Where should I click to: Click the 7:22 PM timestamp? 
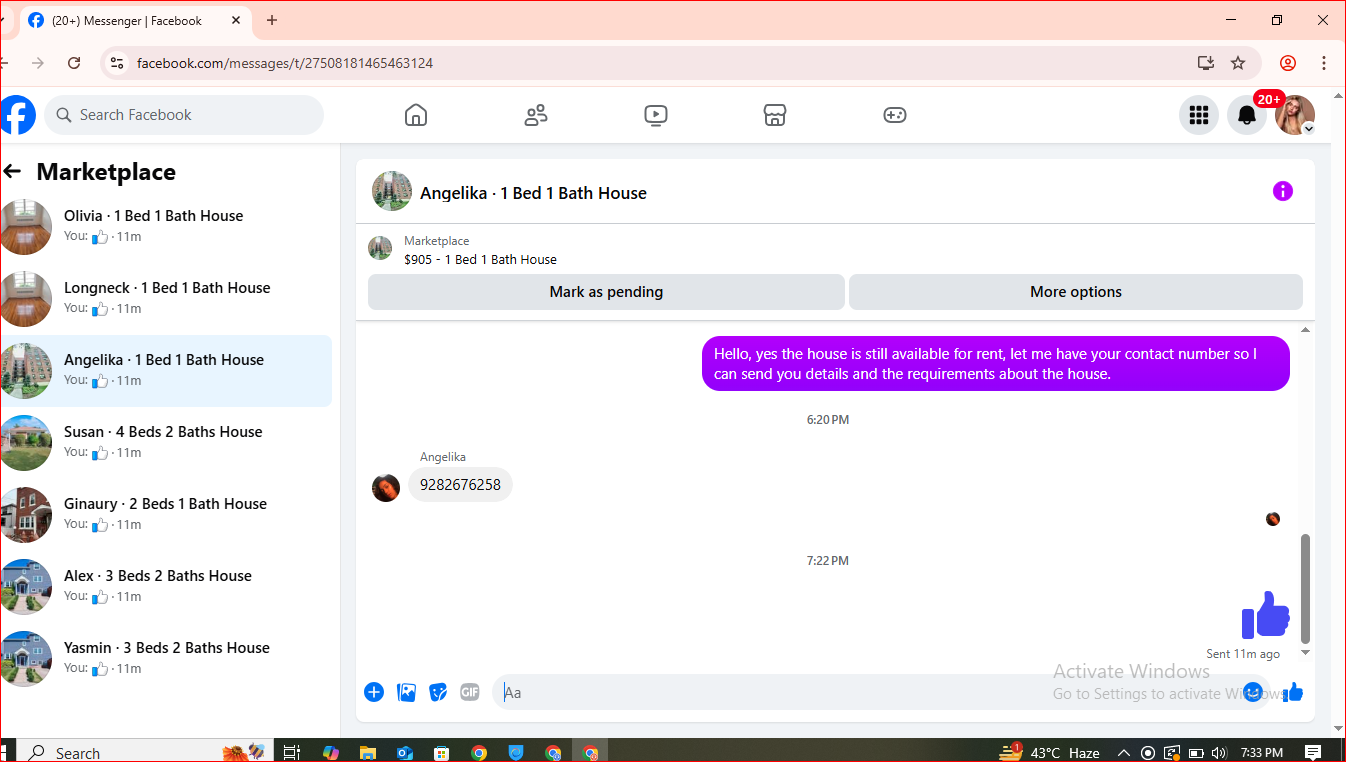pos(828,561)
